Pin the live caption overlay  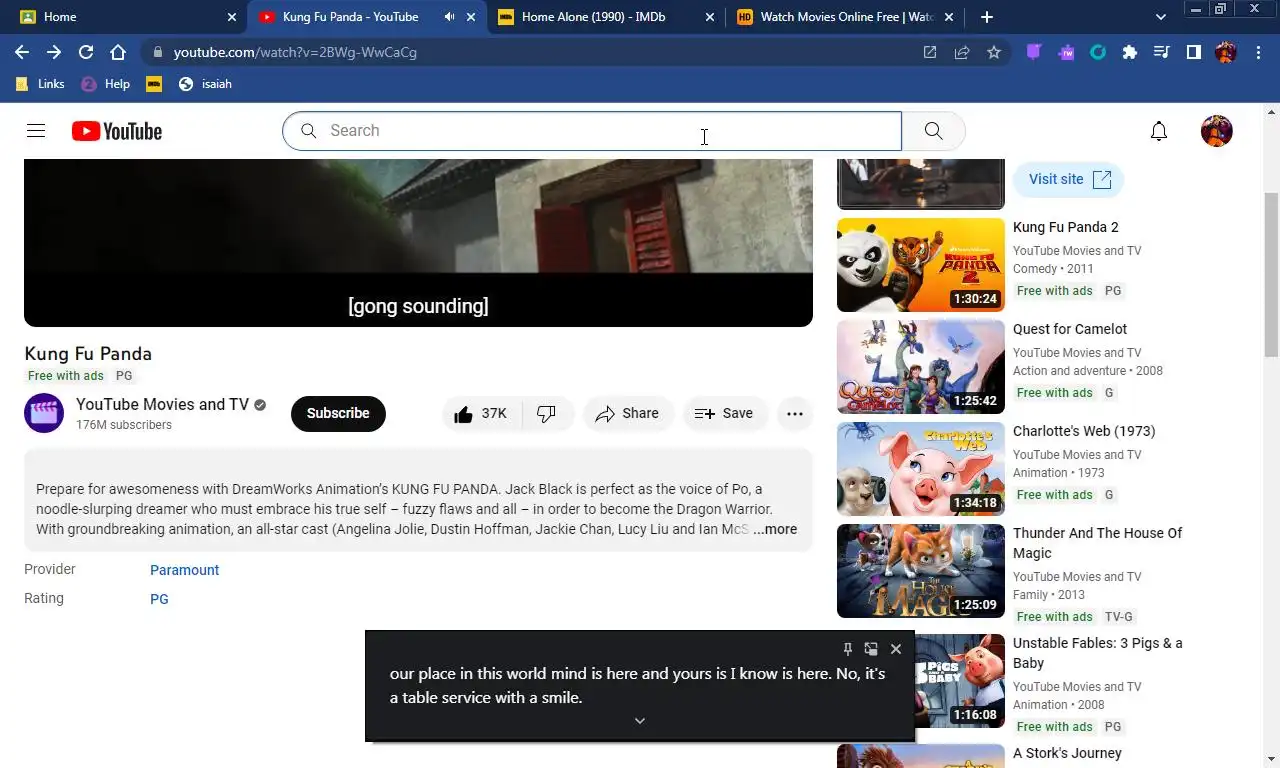[x=848, y=649]
